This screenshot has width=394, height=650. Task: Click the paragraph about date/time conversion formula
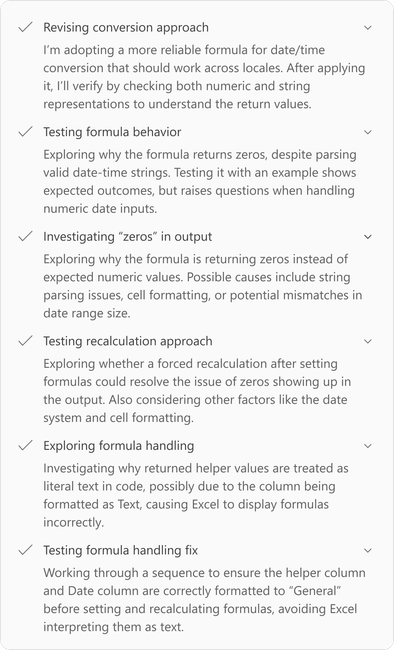pos(204,77)
